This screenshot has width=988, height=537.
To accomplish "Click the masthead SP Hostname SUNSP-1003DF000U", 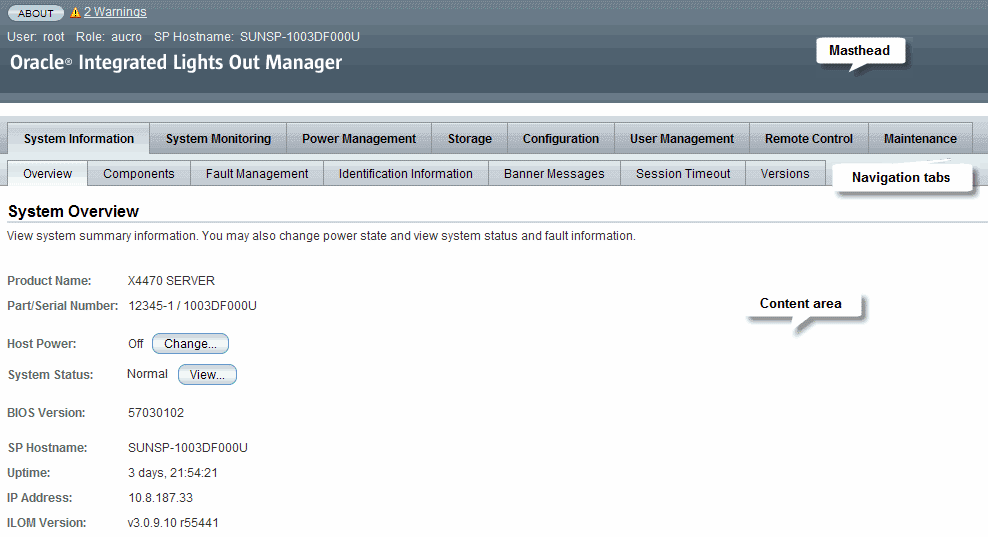I will click(x=257, y=37).
